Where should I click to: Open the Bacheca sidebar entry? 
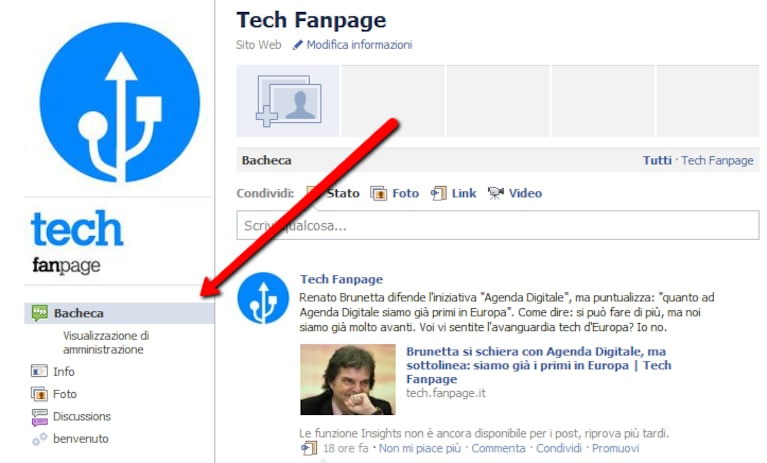click(119, 313)
